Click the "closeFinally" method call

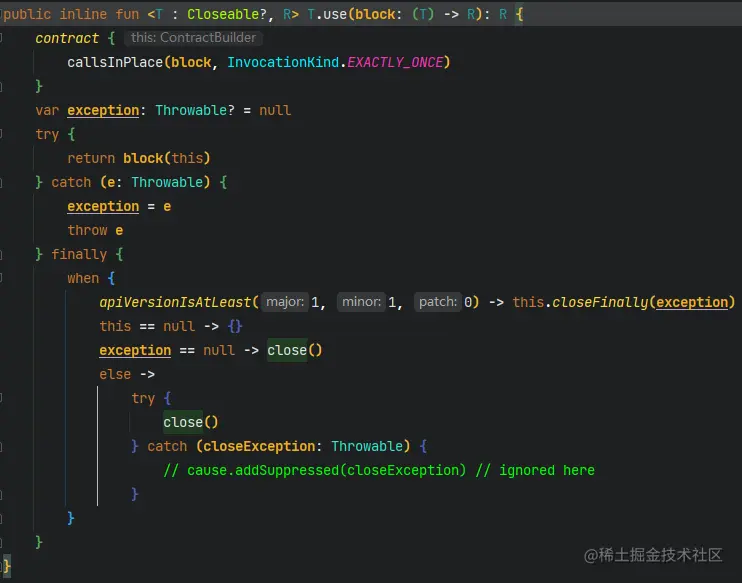pos(600,302)
